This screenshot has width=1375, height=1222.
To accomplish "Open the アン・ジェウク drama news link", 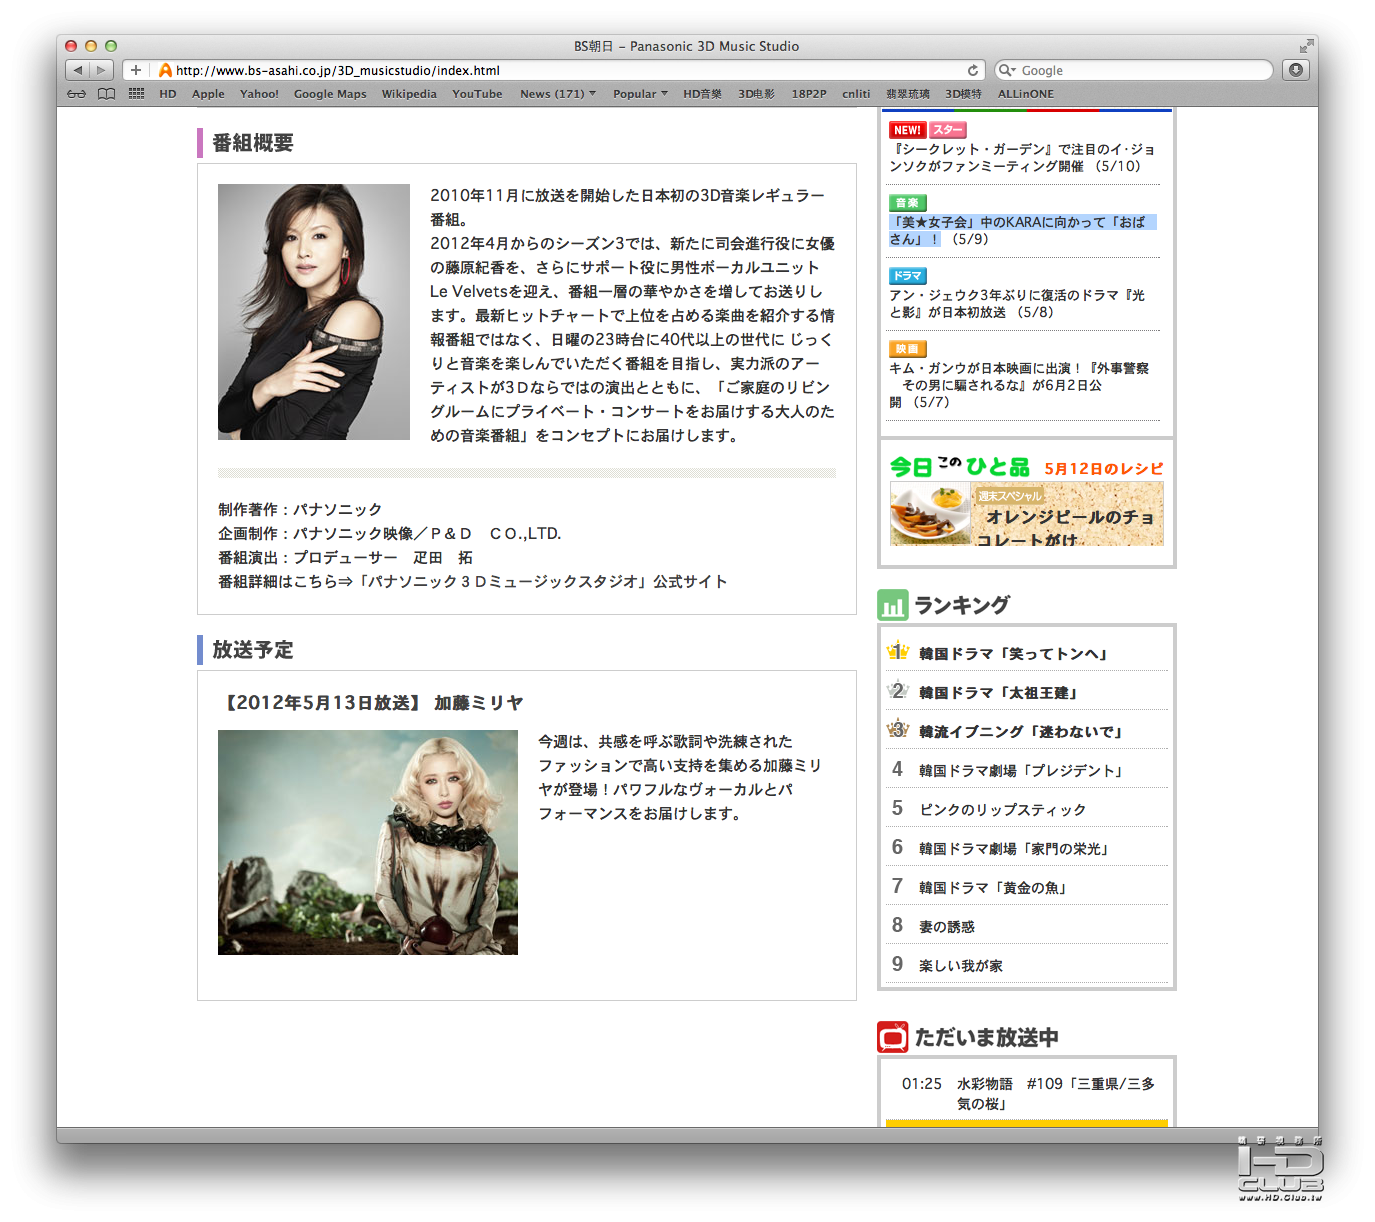I will coord(1018,304).
